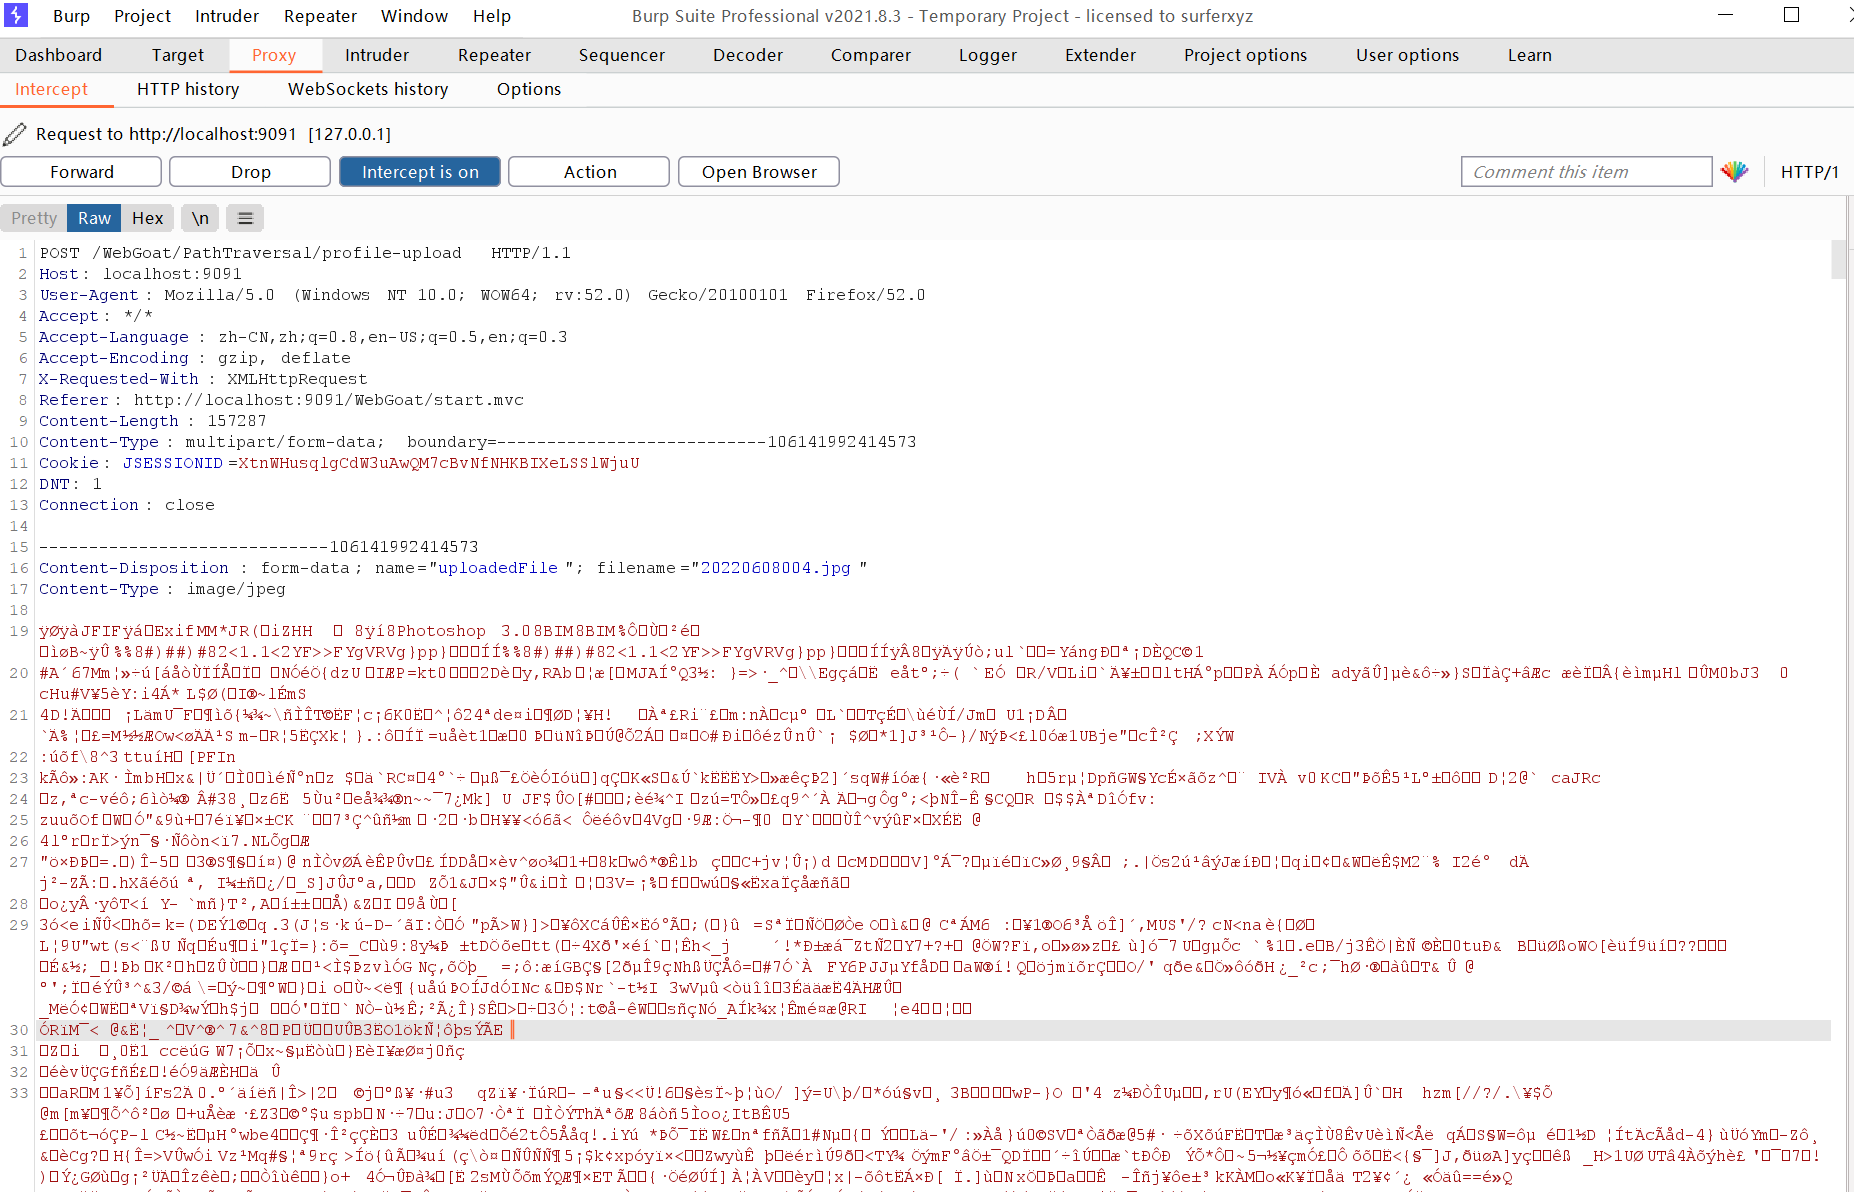Click the POST /WebGoat/PathTraversal/profile-upload request line
The width and height of the screenshot is (1854, 1192).
305,253
